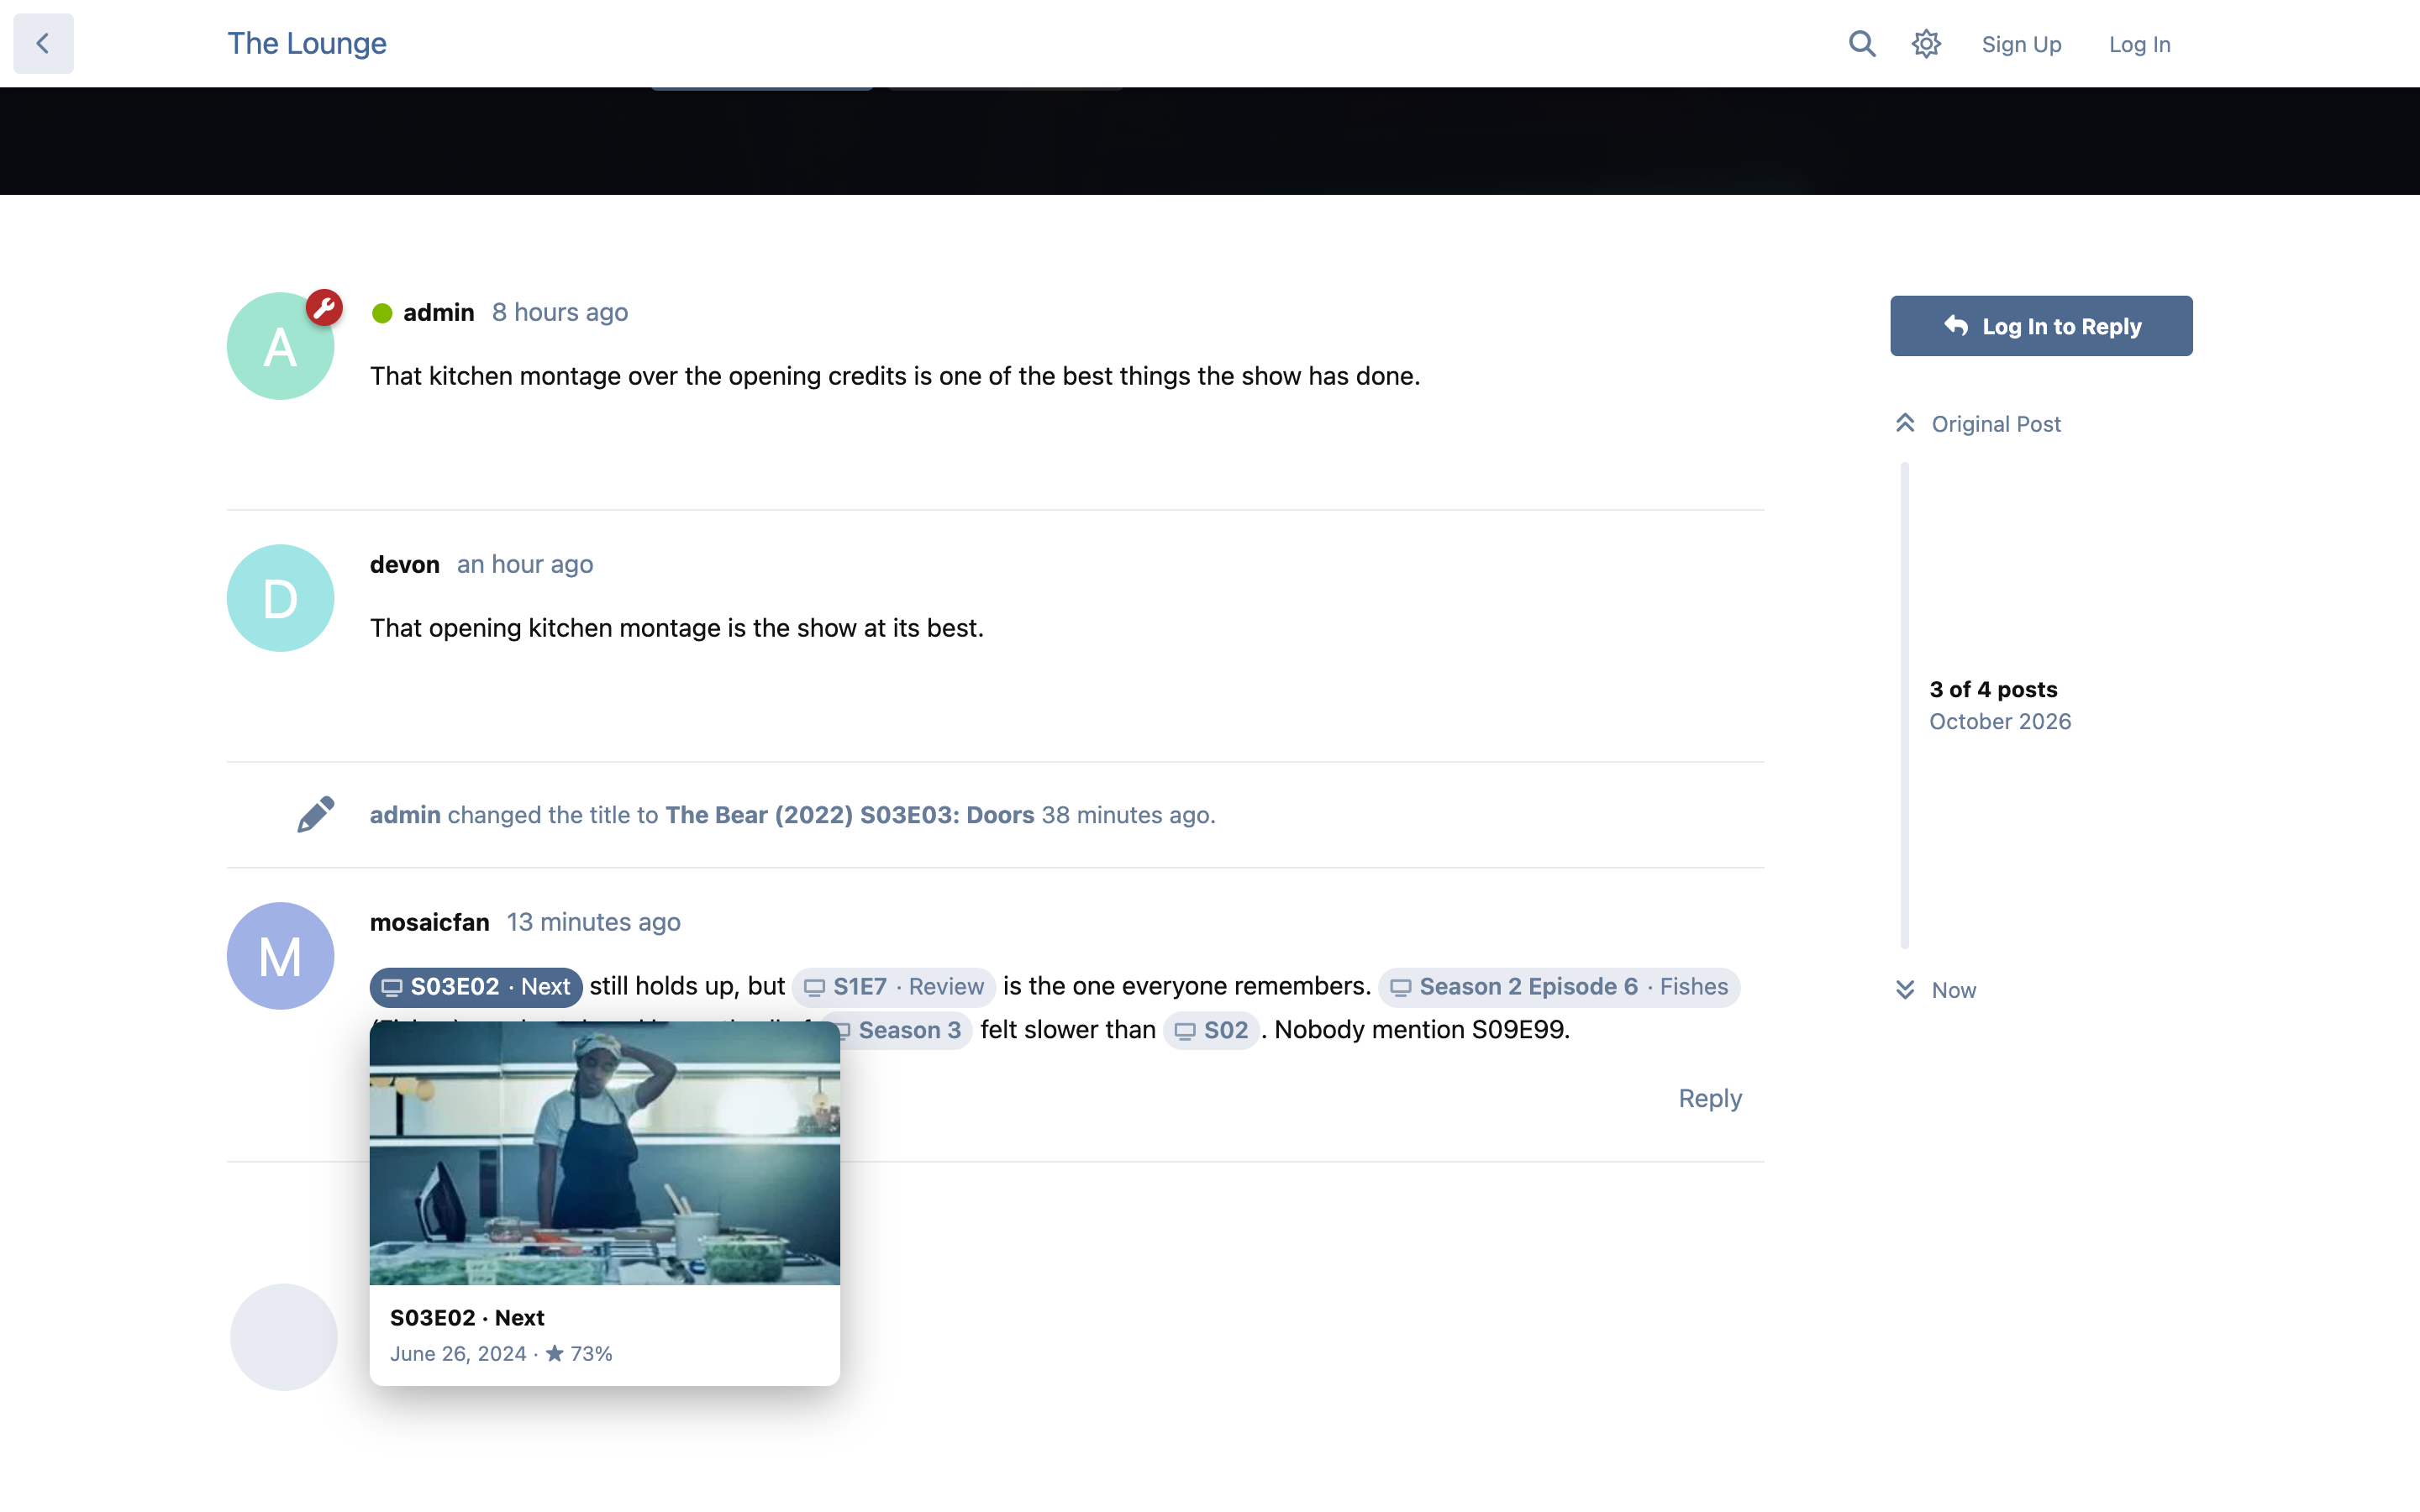
Task: Open the S1E7 · Review episode chip
Action: point(894,987)
